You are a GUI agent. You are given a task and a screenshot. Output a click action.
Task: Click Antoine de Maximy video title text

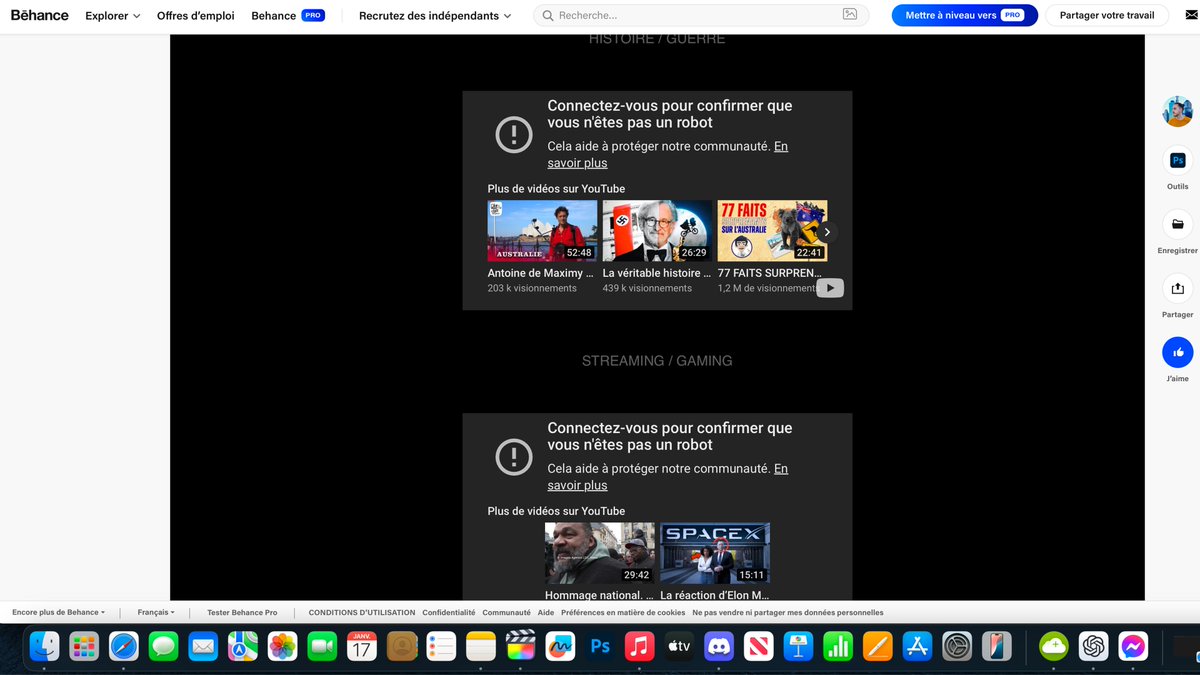point(541,273)
